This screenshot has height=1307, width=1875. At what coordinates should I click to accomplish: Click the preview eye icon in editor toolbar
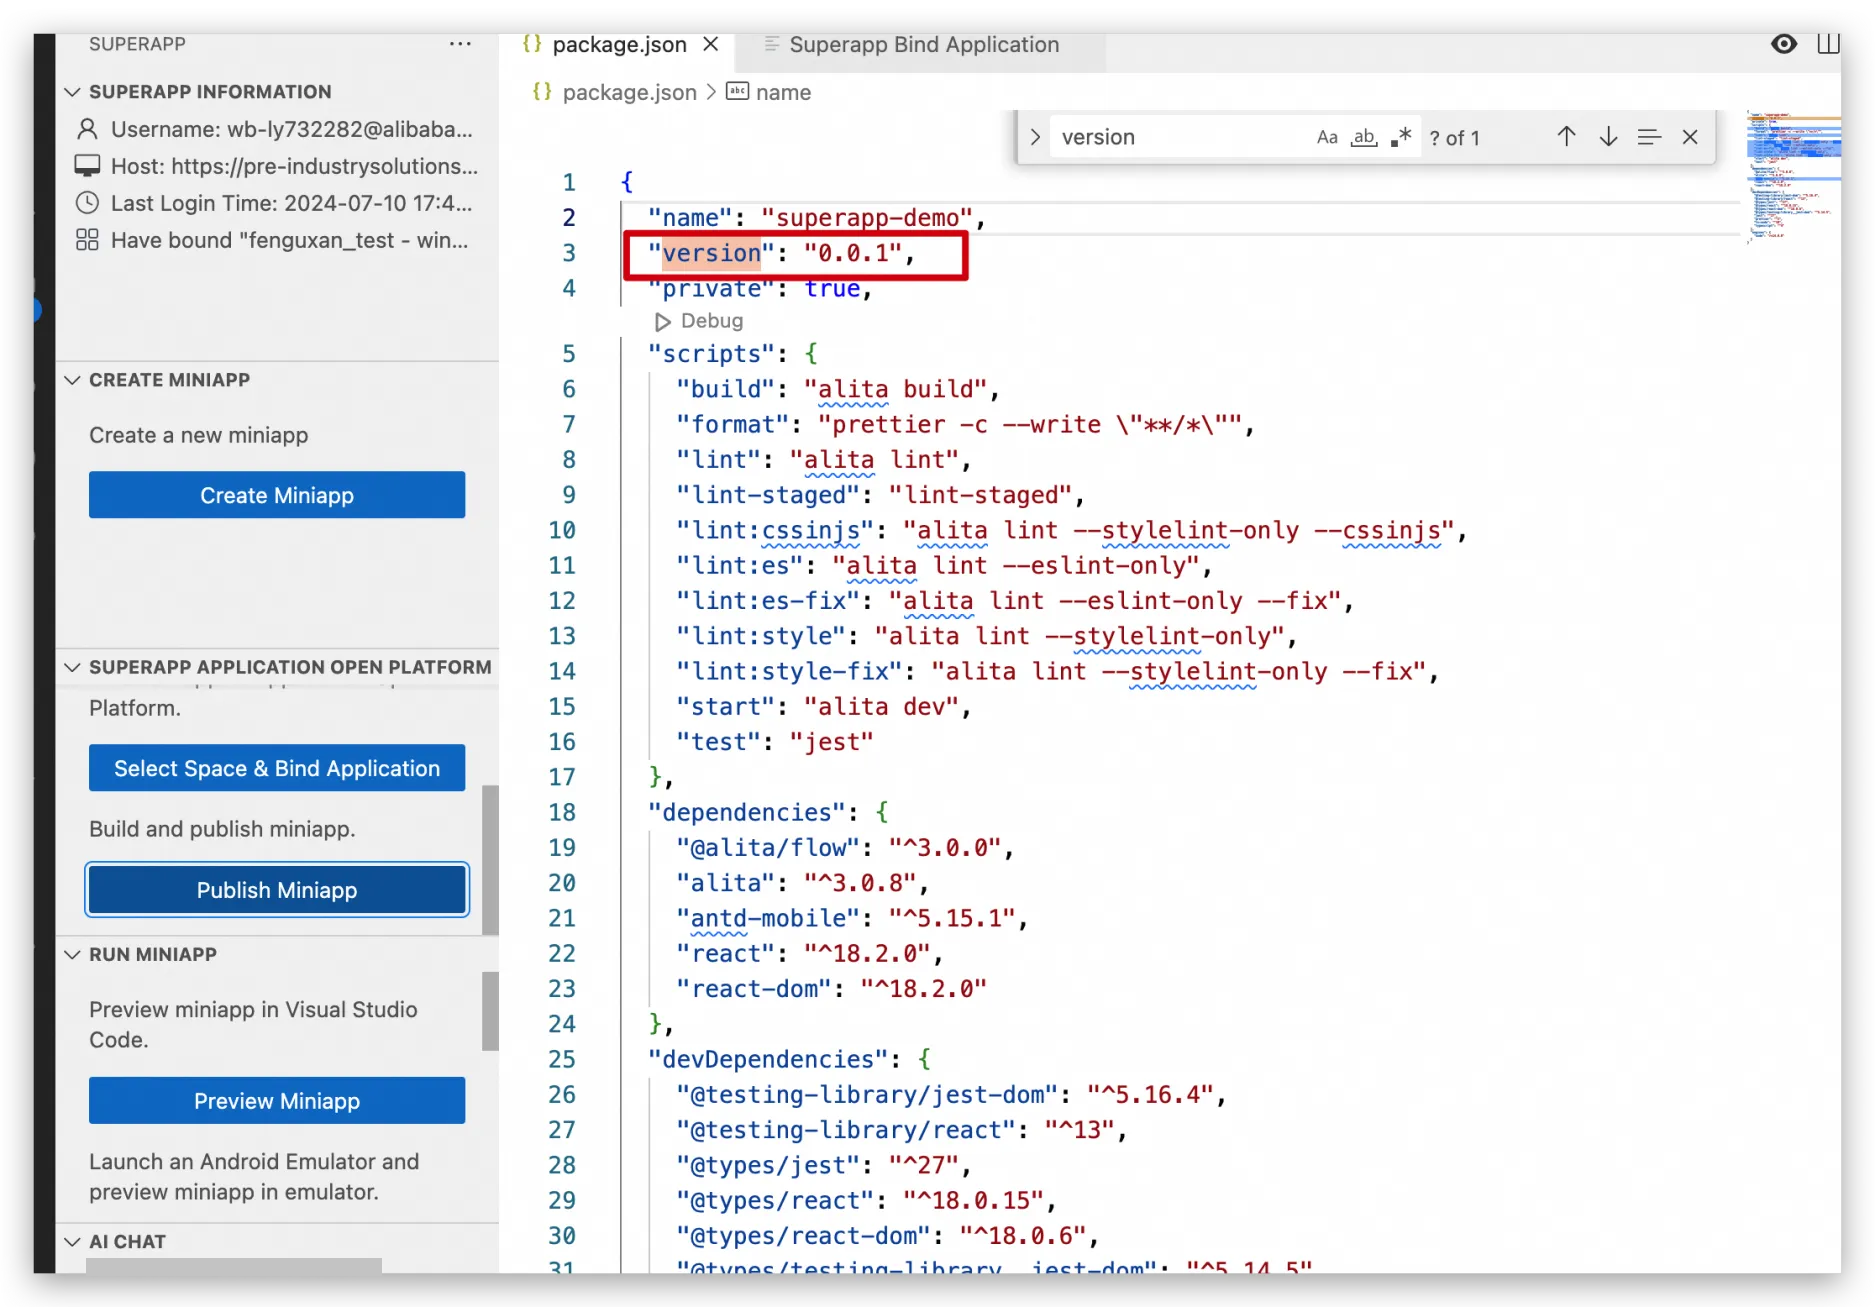click(1783, 44)
